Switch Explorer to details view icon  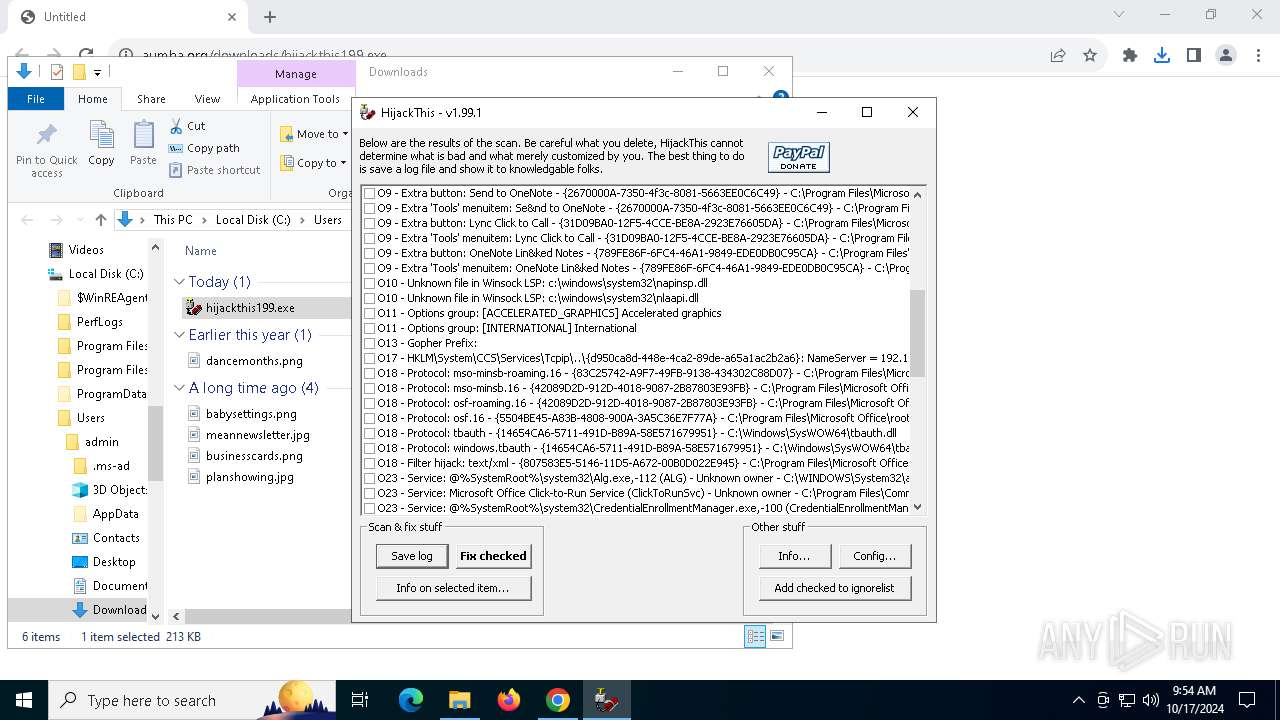pyautogui.click(x=755, y=636)
